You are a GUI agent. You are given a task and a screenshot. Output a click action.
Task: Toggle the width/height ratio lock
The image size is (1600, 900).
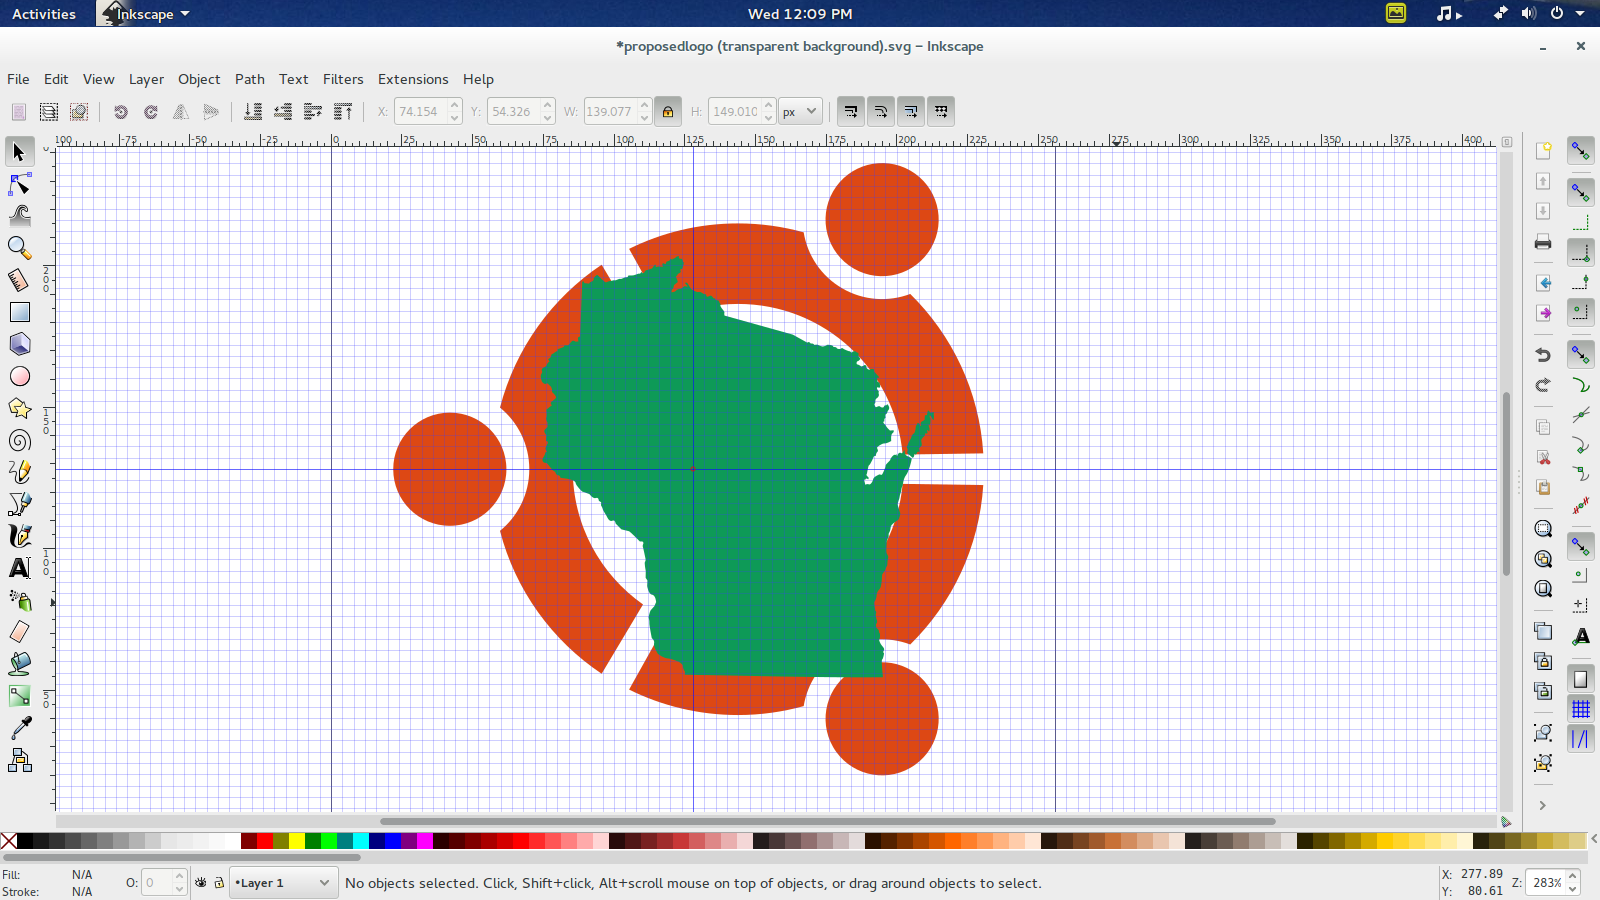(668, 111)
